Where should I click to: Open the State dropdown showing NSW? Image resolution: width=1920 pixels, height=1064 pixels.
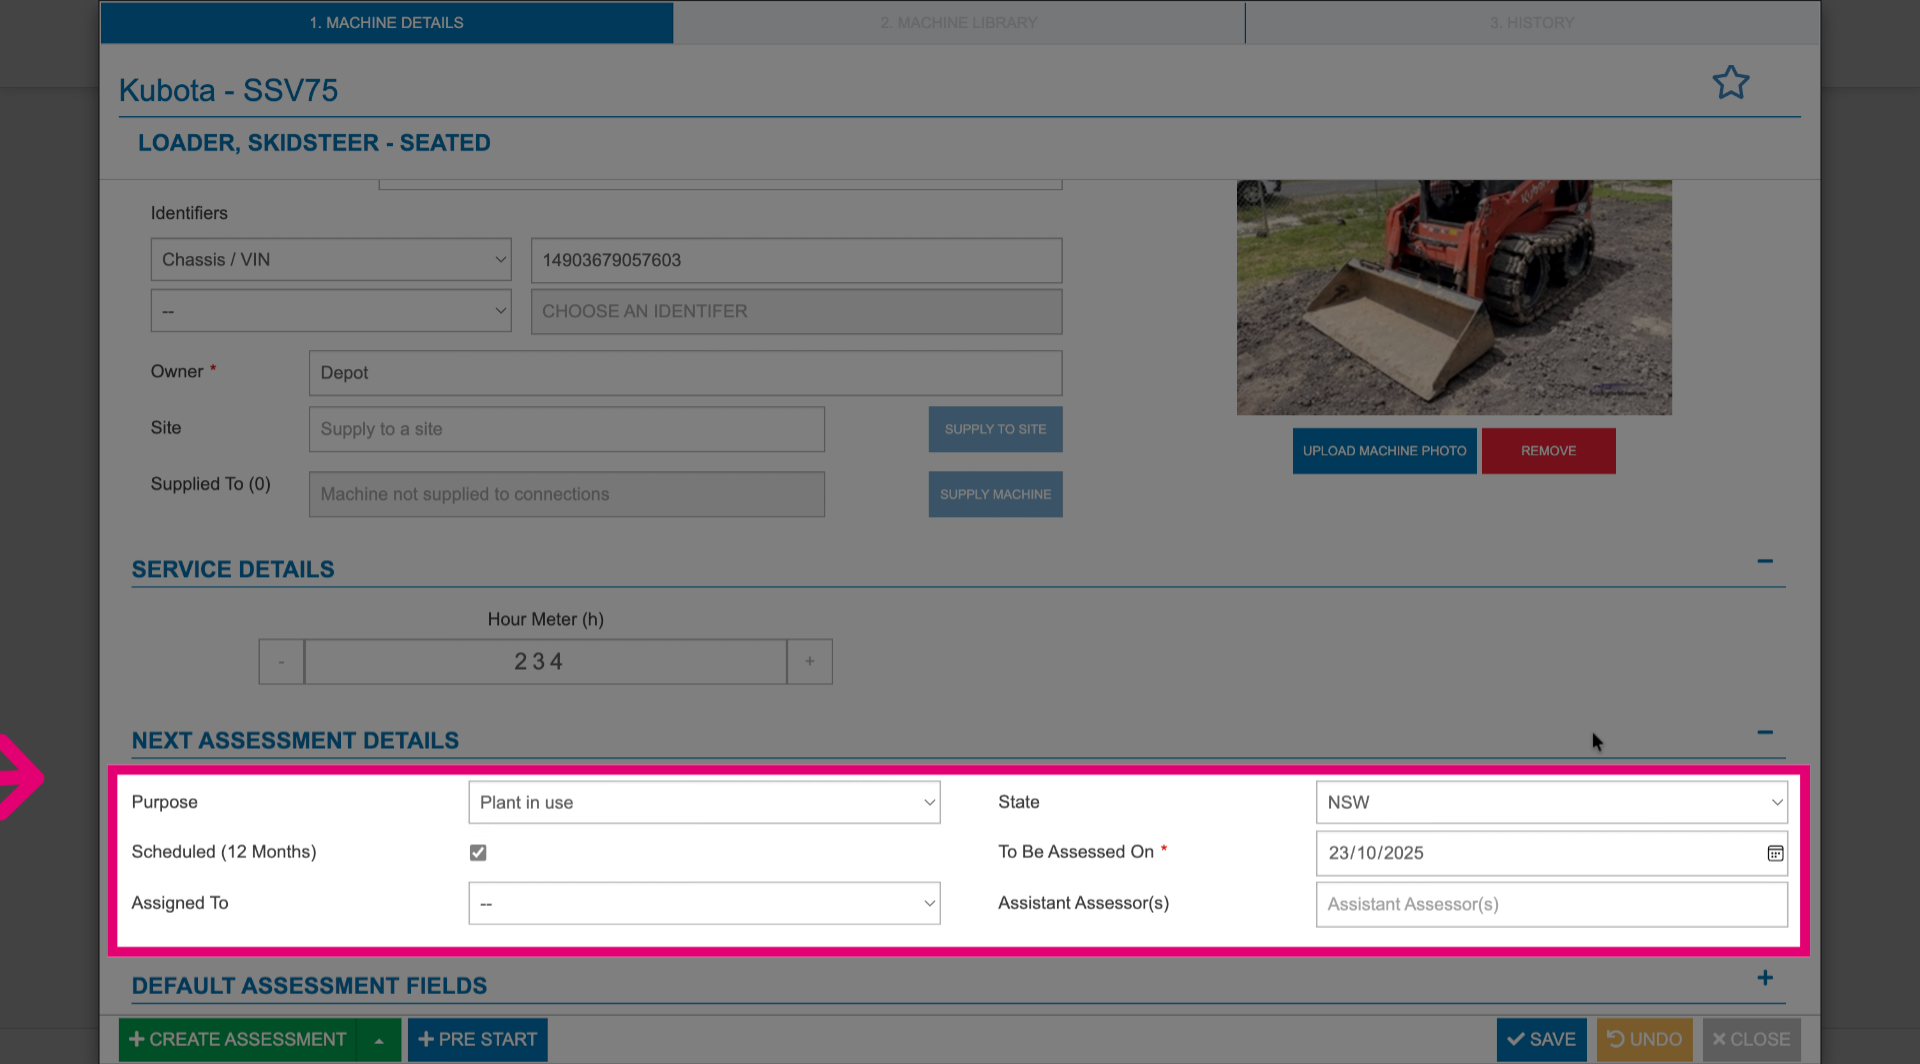pos(1551,803)
